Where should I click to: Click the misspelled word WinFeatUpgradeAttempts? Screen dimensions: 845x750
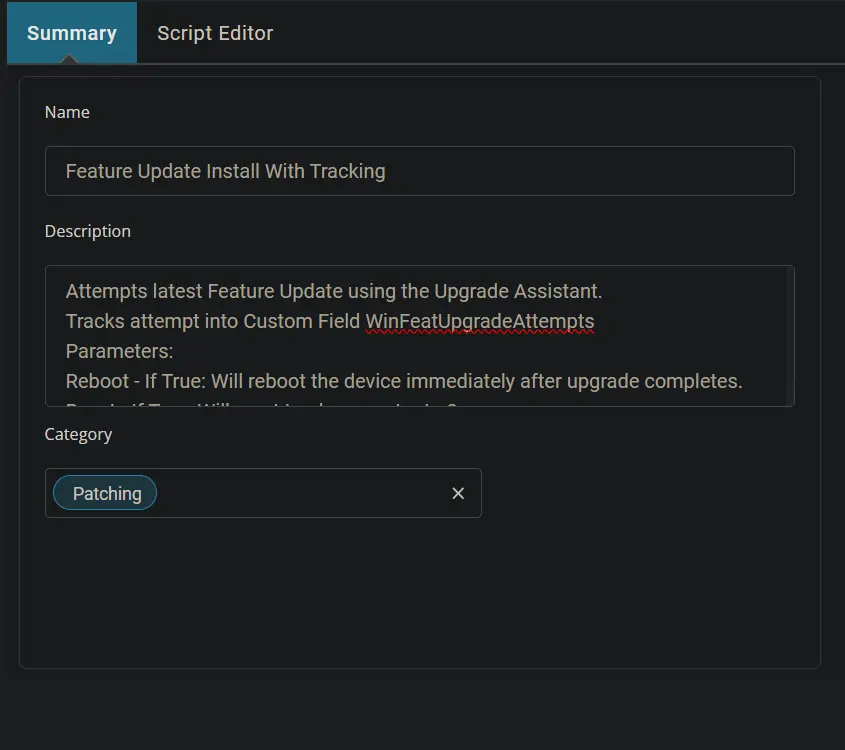click(x=480, y=322)
